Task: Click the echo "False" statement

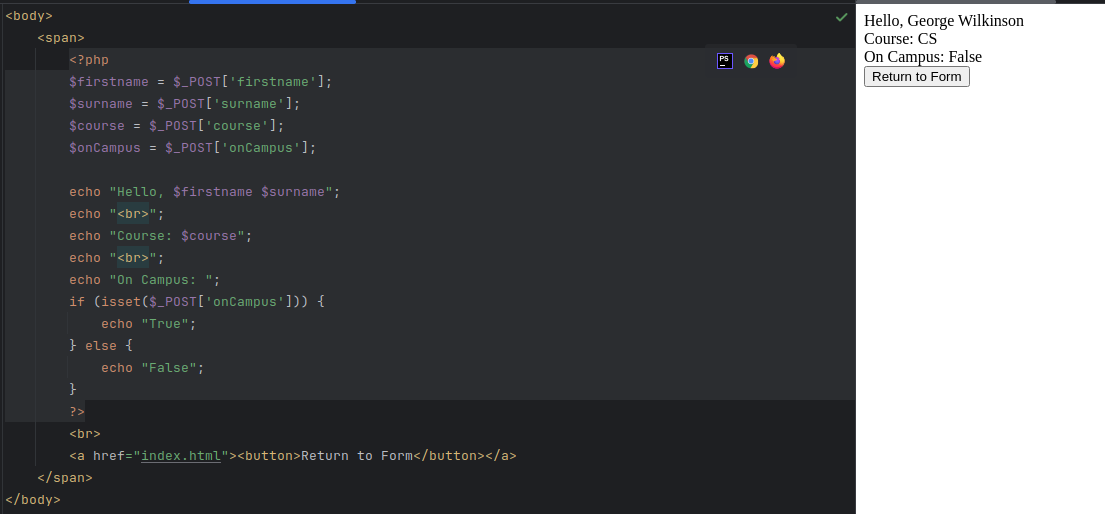Action: [152, 368]
